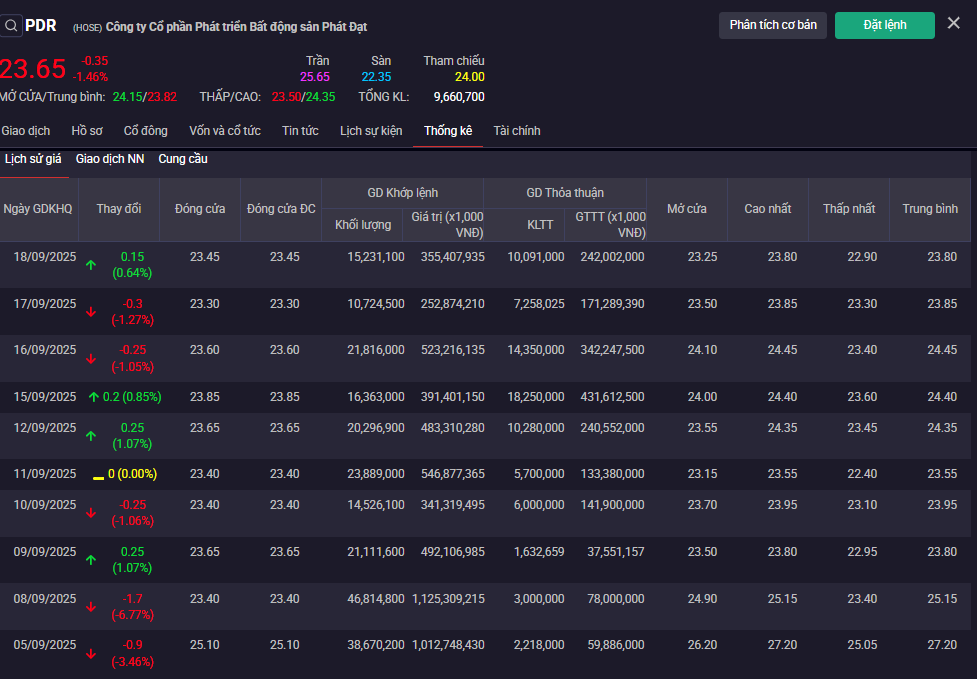Open the Cổ đông tab
977x679 pixels.
(146, 131)
